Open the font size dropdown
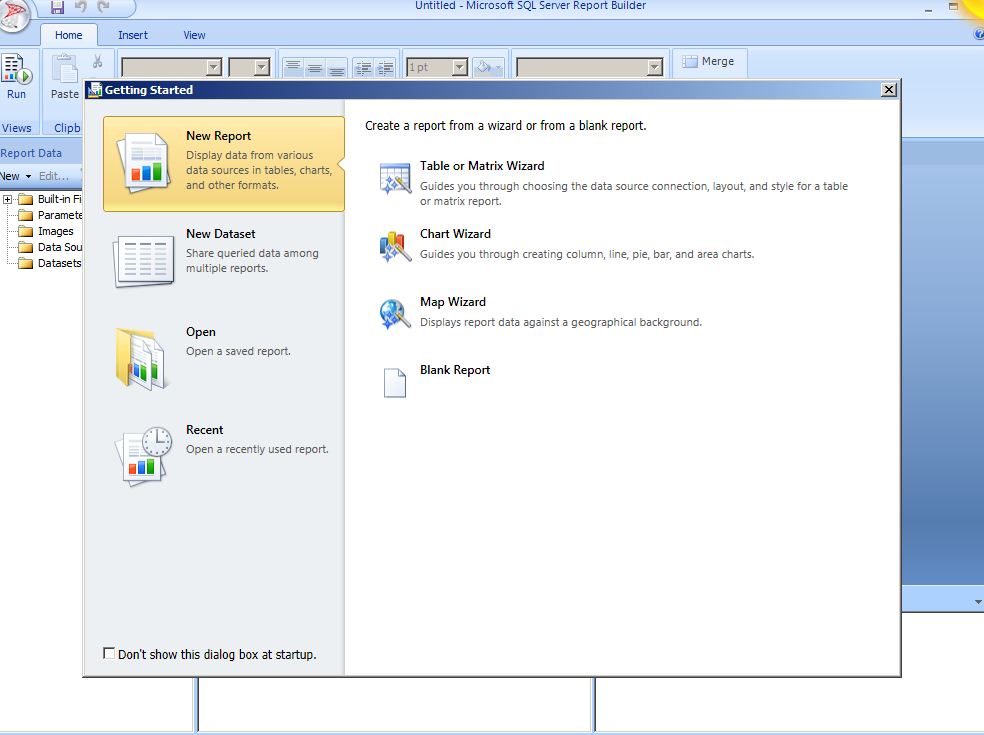The height and width of the screenshot is (735, 984). [x=262, y=67]
